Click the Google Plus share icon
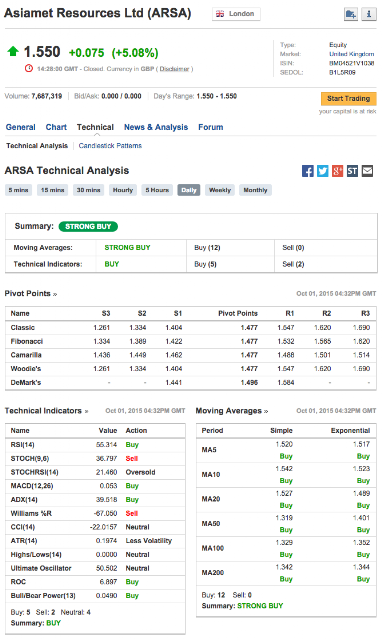The image size is (383, 640). point(337,171)
